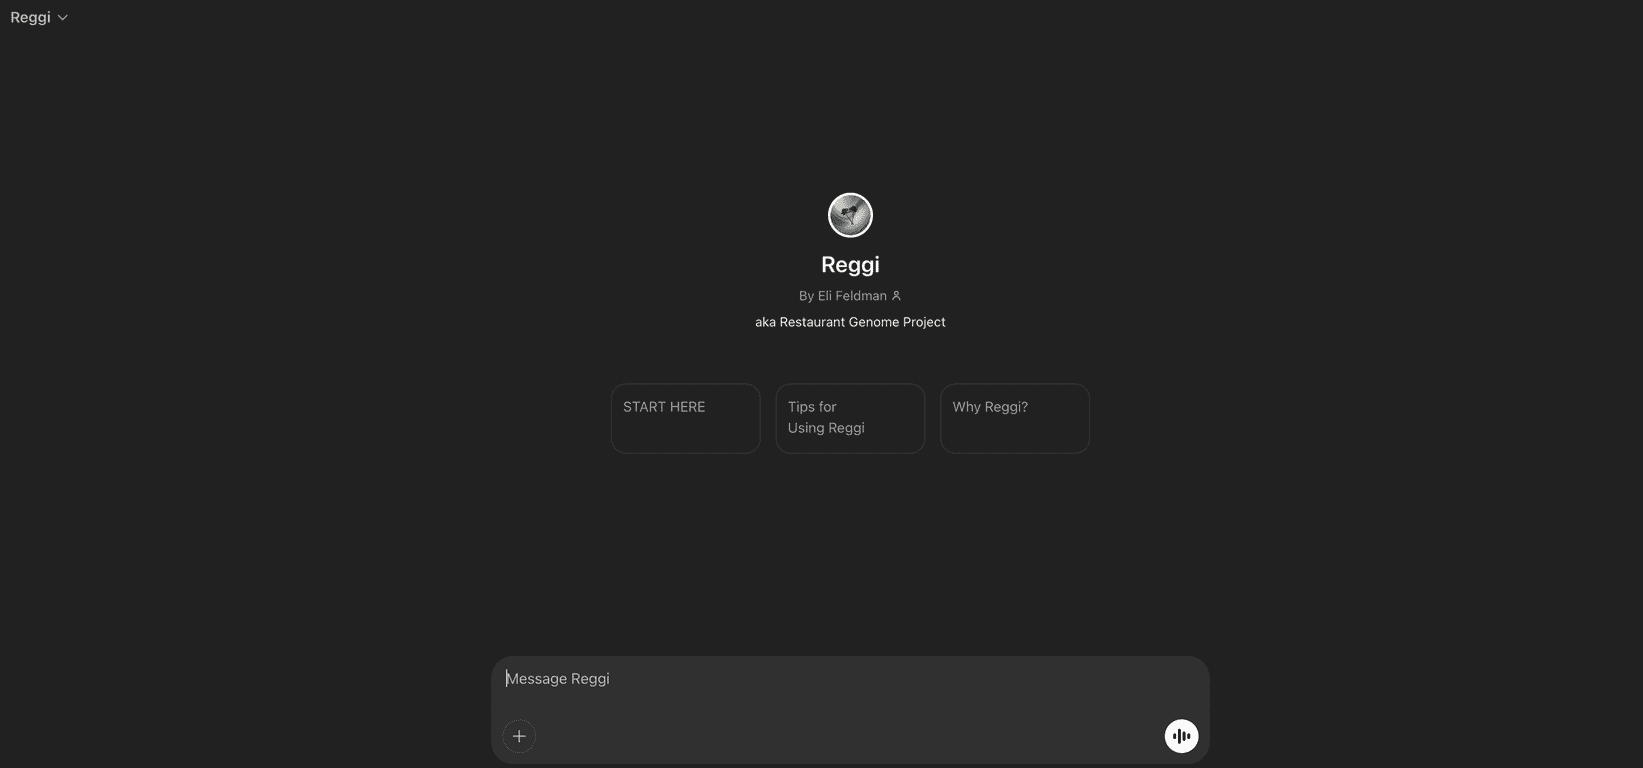Pick the Why Reggi? suggestion card
The height and width of the screenshot is (768, 1643).
tap(1014, 418)
